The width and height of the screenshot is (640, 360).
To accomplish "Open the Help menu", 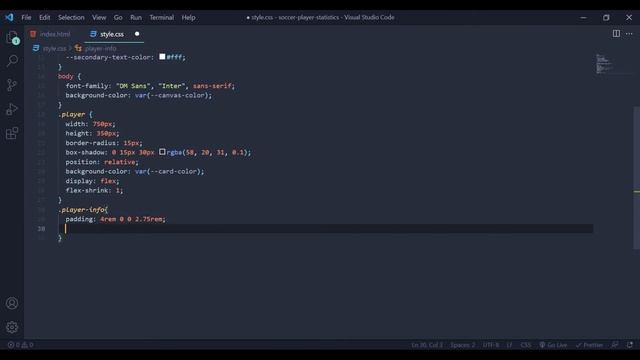I will [188, 18].
